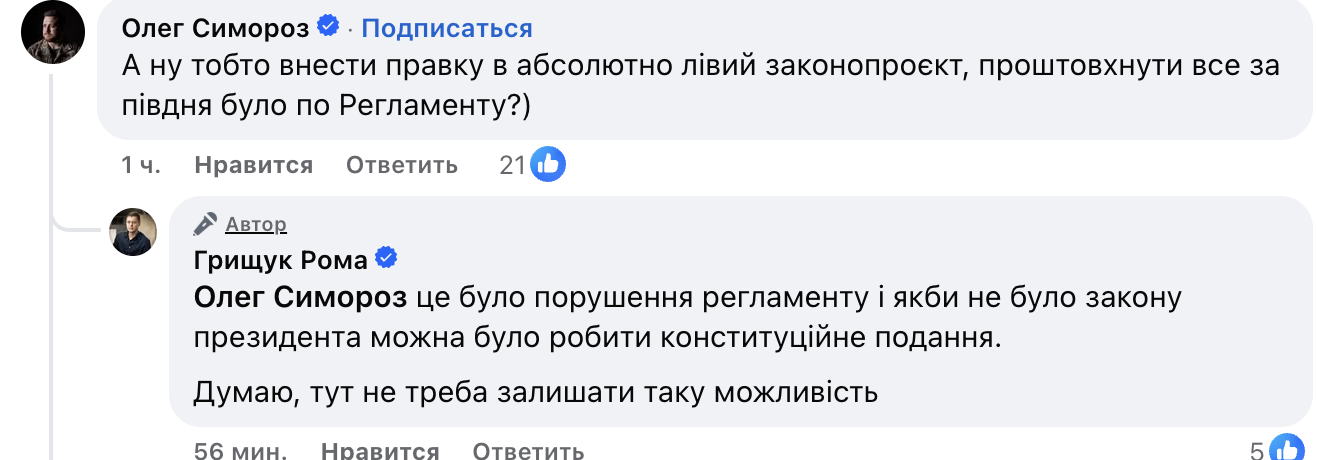1318x460 pixels.
Task: View the 5 reactions count on the reply
Action: tap(1257, 449)
